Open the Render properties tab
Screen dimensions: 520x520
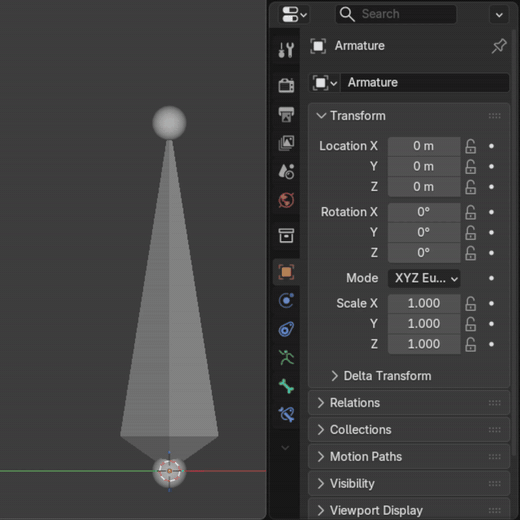tap(286, 85)
